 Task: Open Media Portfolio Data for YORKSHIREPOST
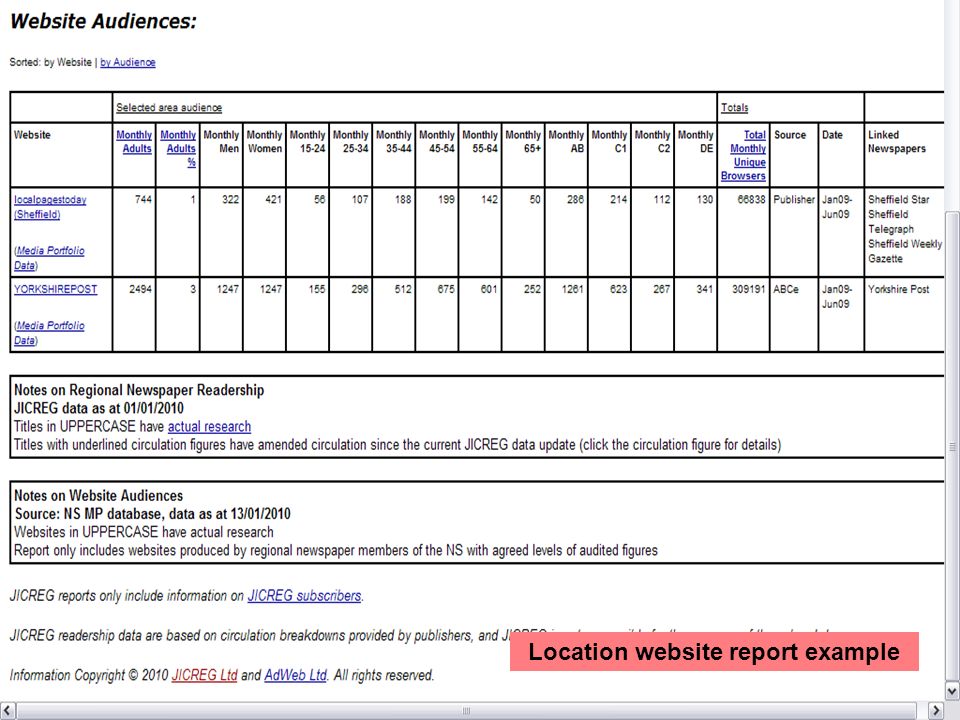click(50, 333)
